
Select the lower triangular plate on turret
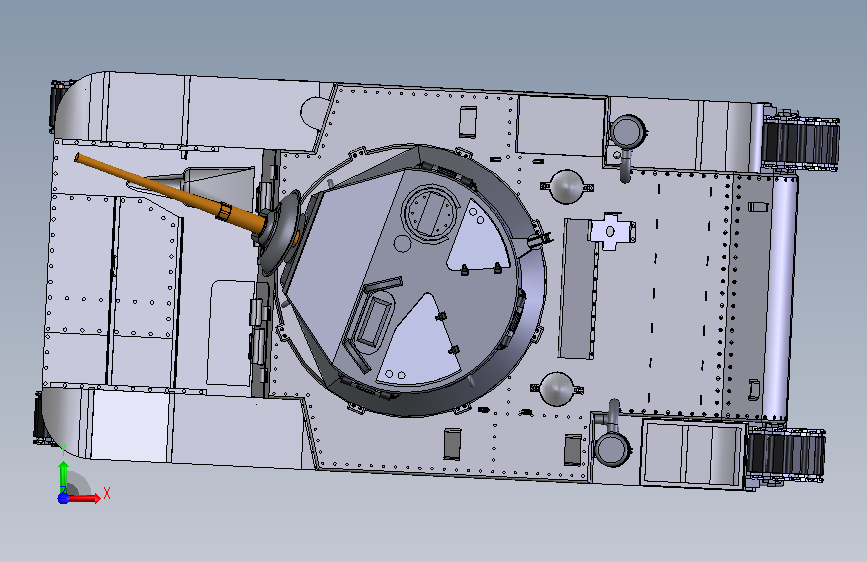(421, 339)
